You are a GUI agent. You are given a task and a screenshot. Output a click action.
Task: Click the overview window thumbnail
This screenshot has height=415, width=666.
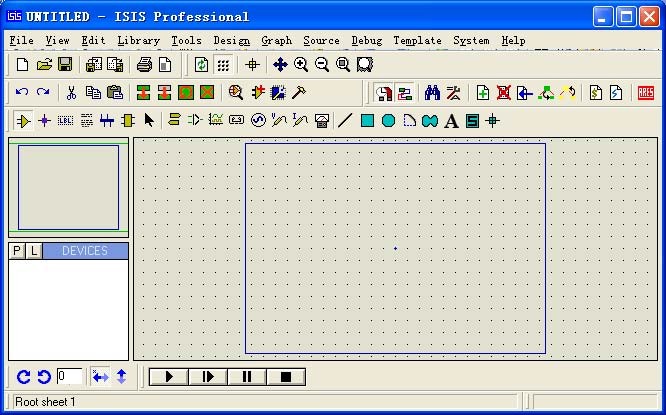click(68, 187)
